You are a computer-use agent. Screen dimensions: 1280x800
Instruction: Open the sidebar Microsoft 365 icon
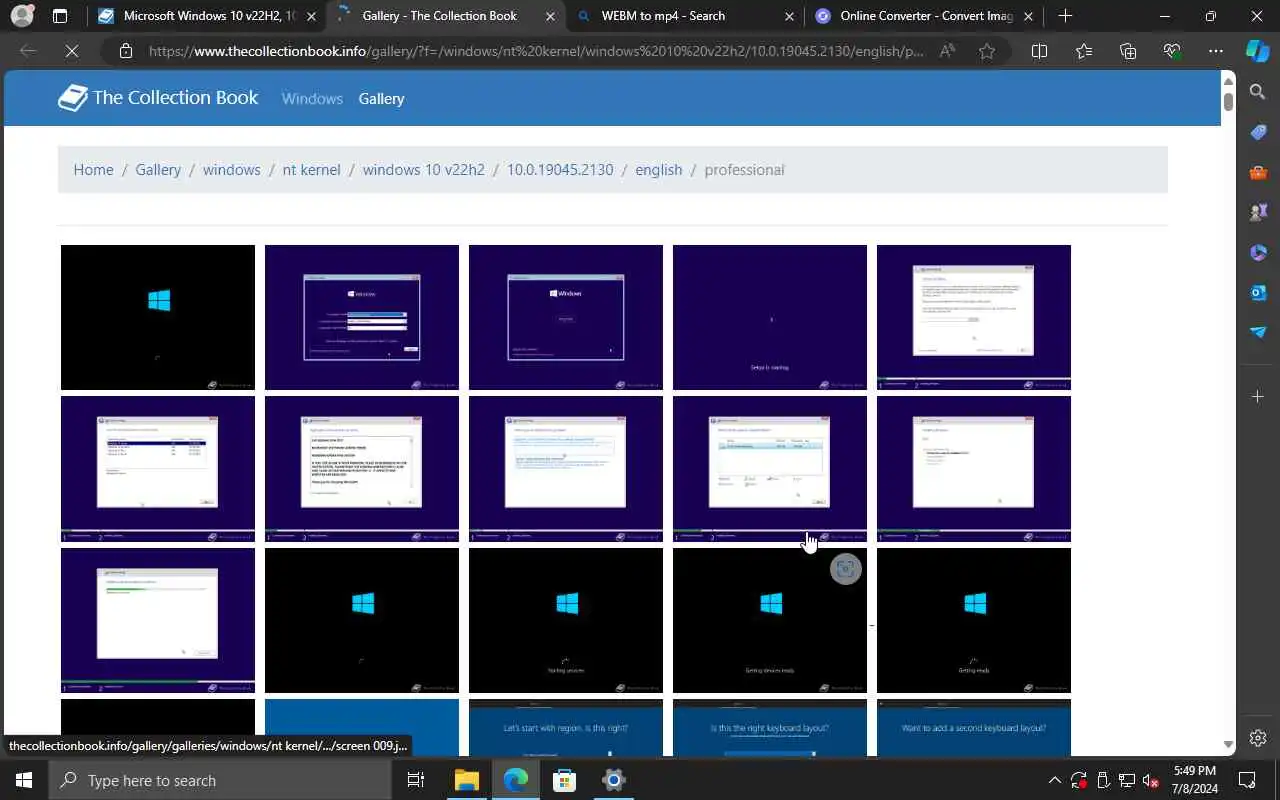pos(1258,253)
